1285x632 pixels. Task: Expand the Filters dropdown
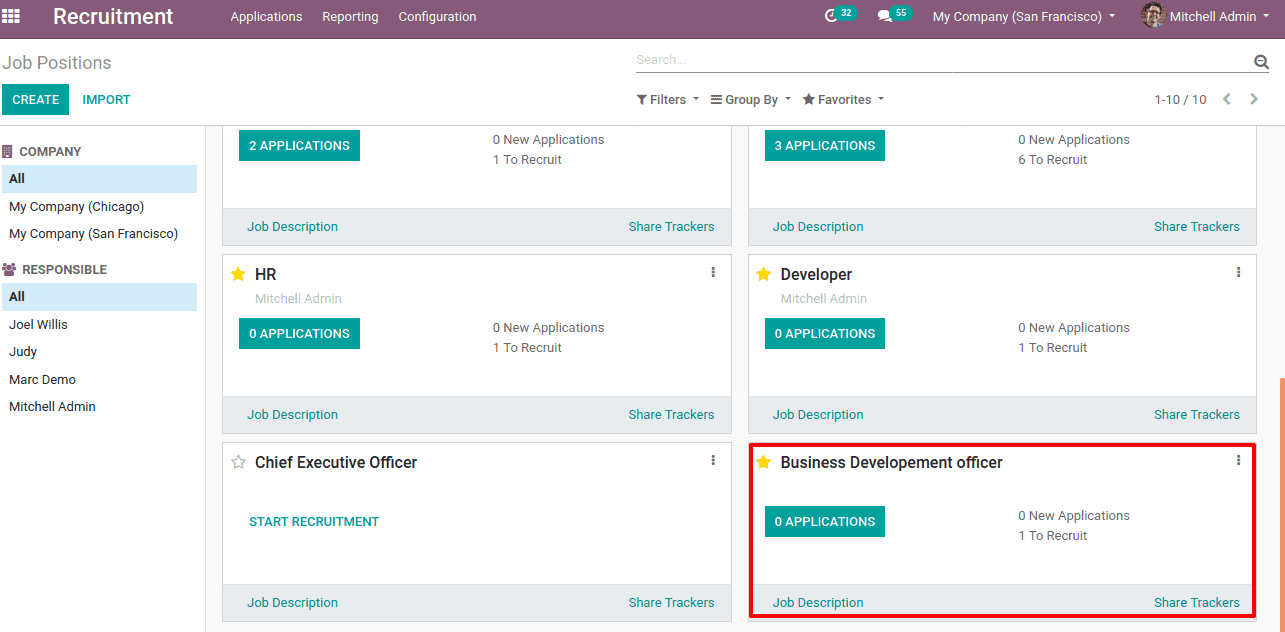coord(668,100)
